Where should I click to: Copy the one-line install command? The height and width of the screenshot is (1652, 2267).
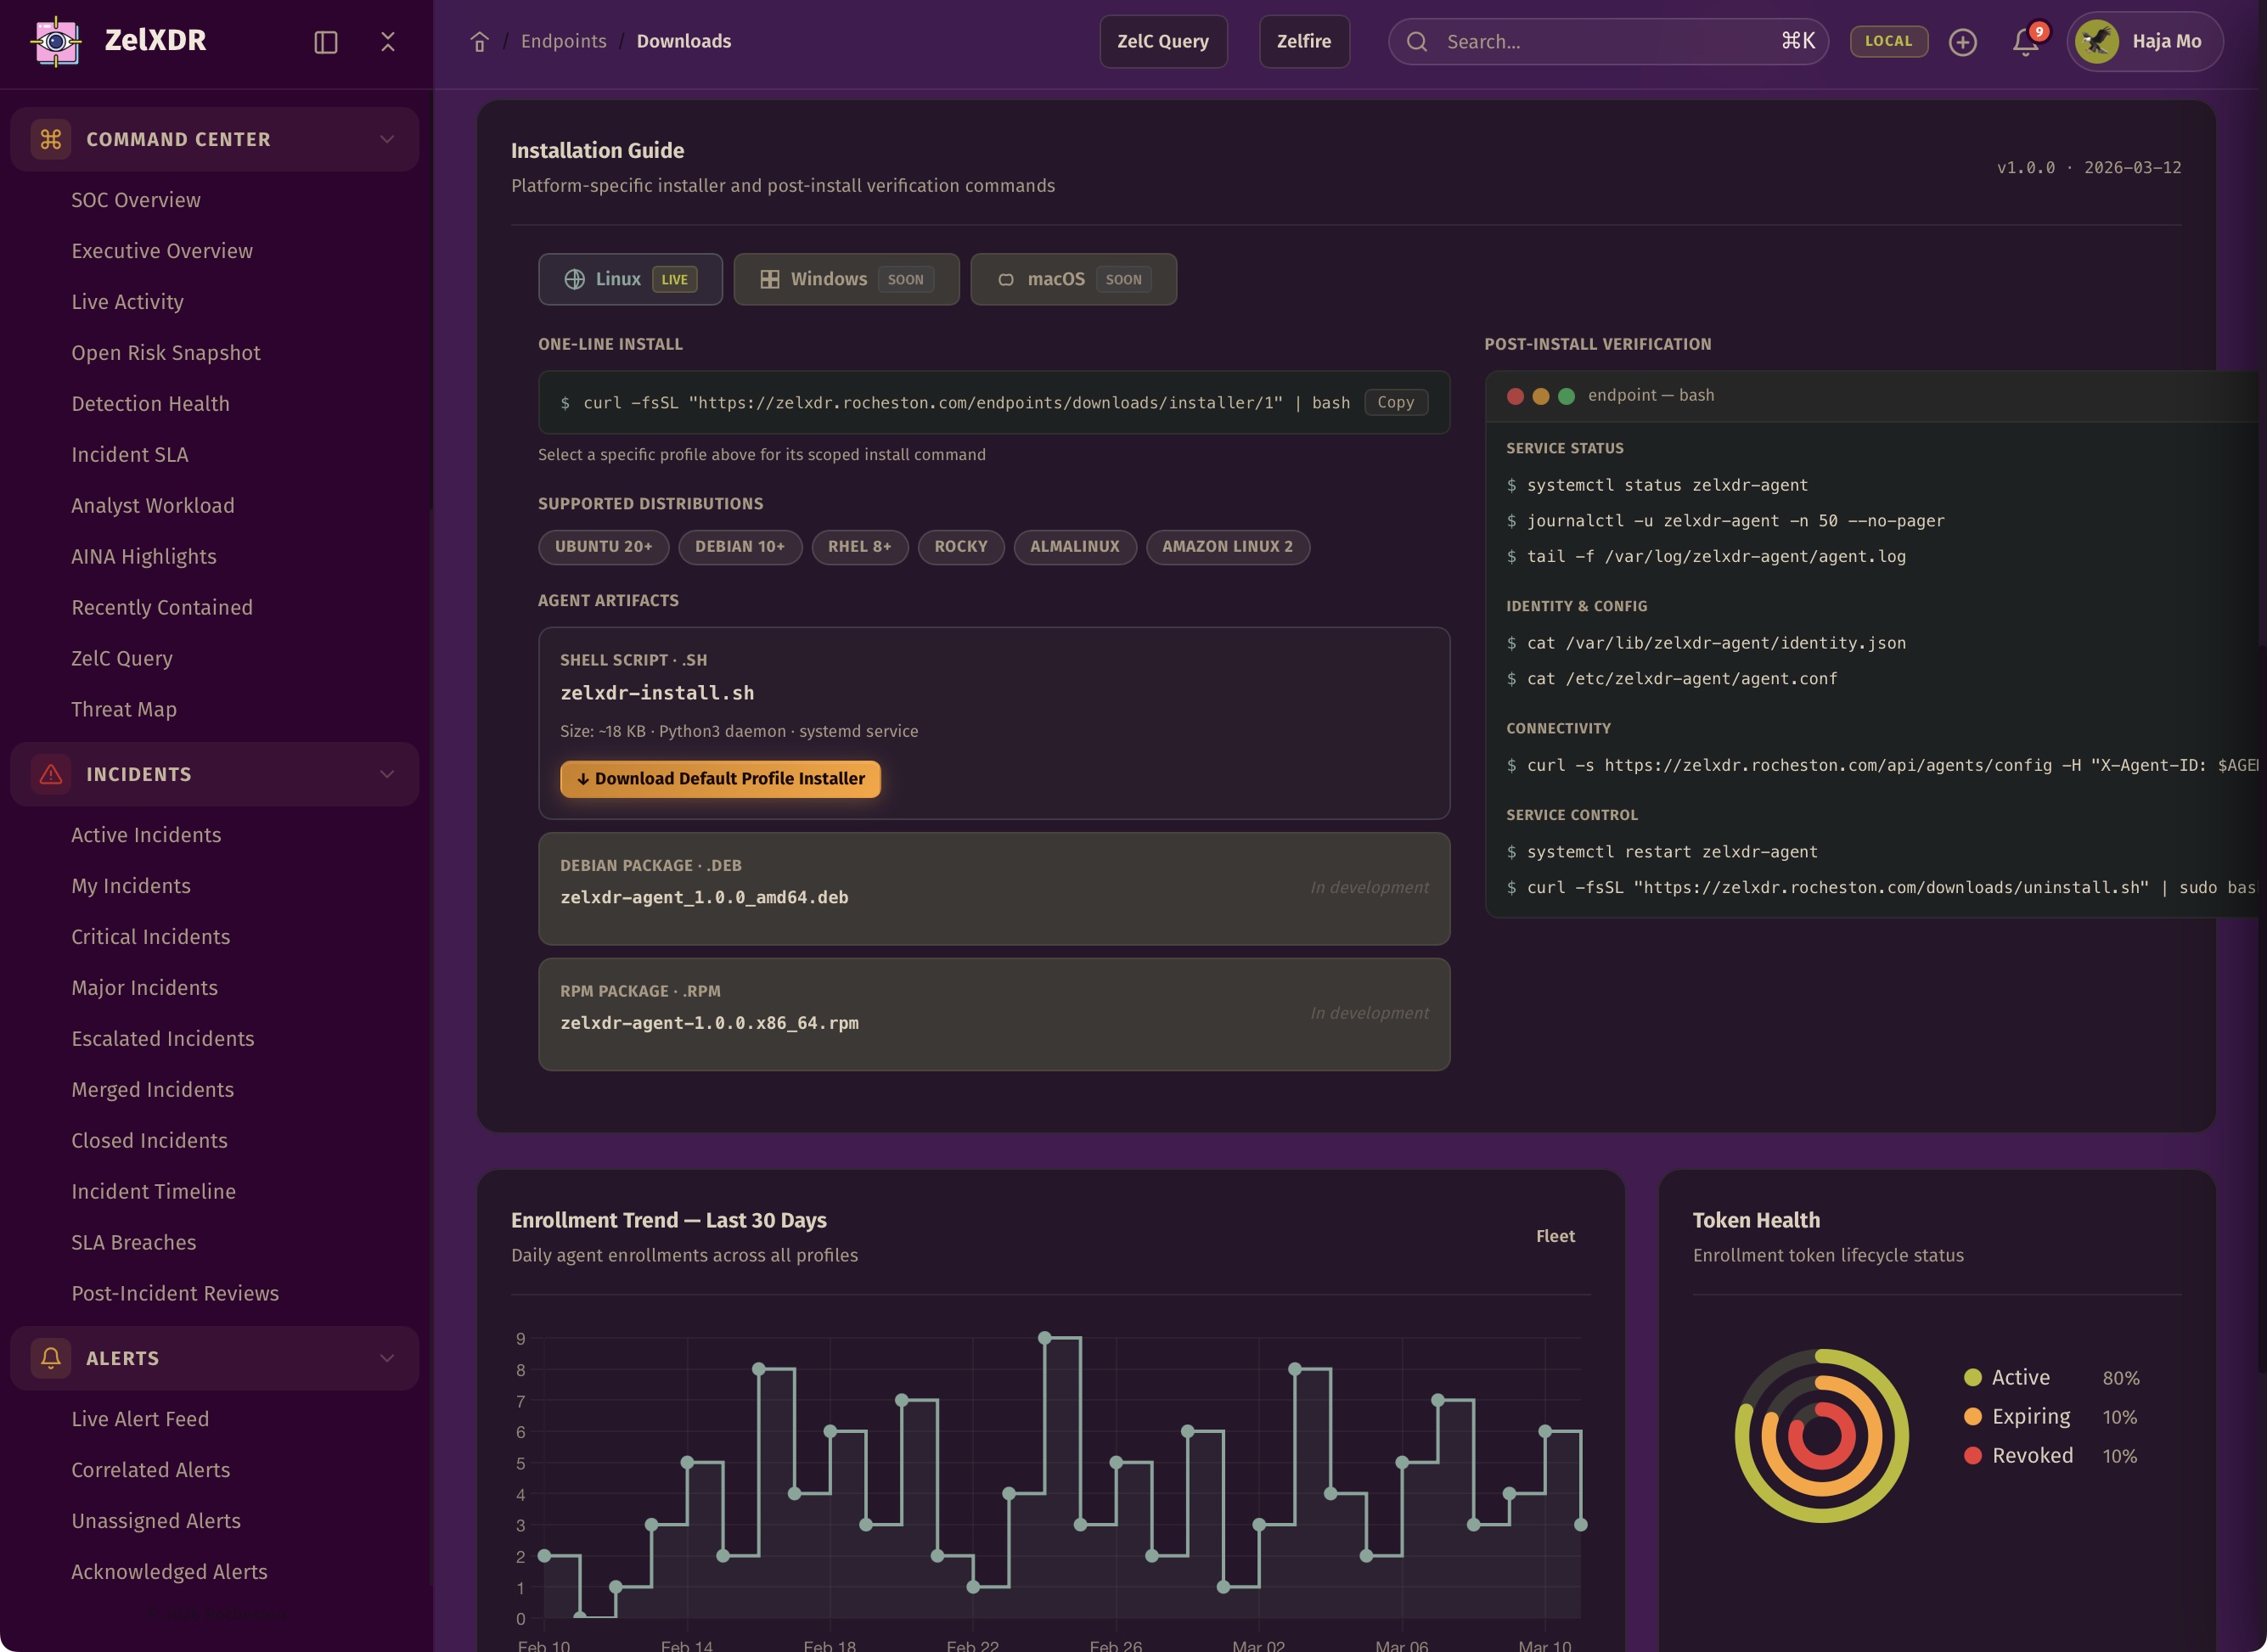[1395, 402]
